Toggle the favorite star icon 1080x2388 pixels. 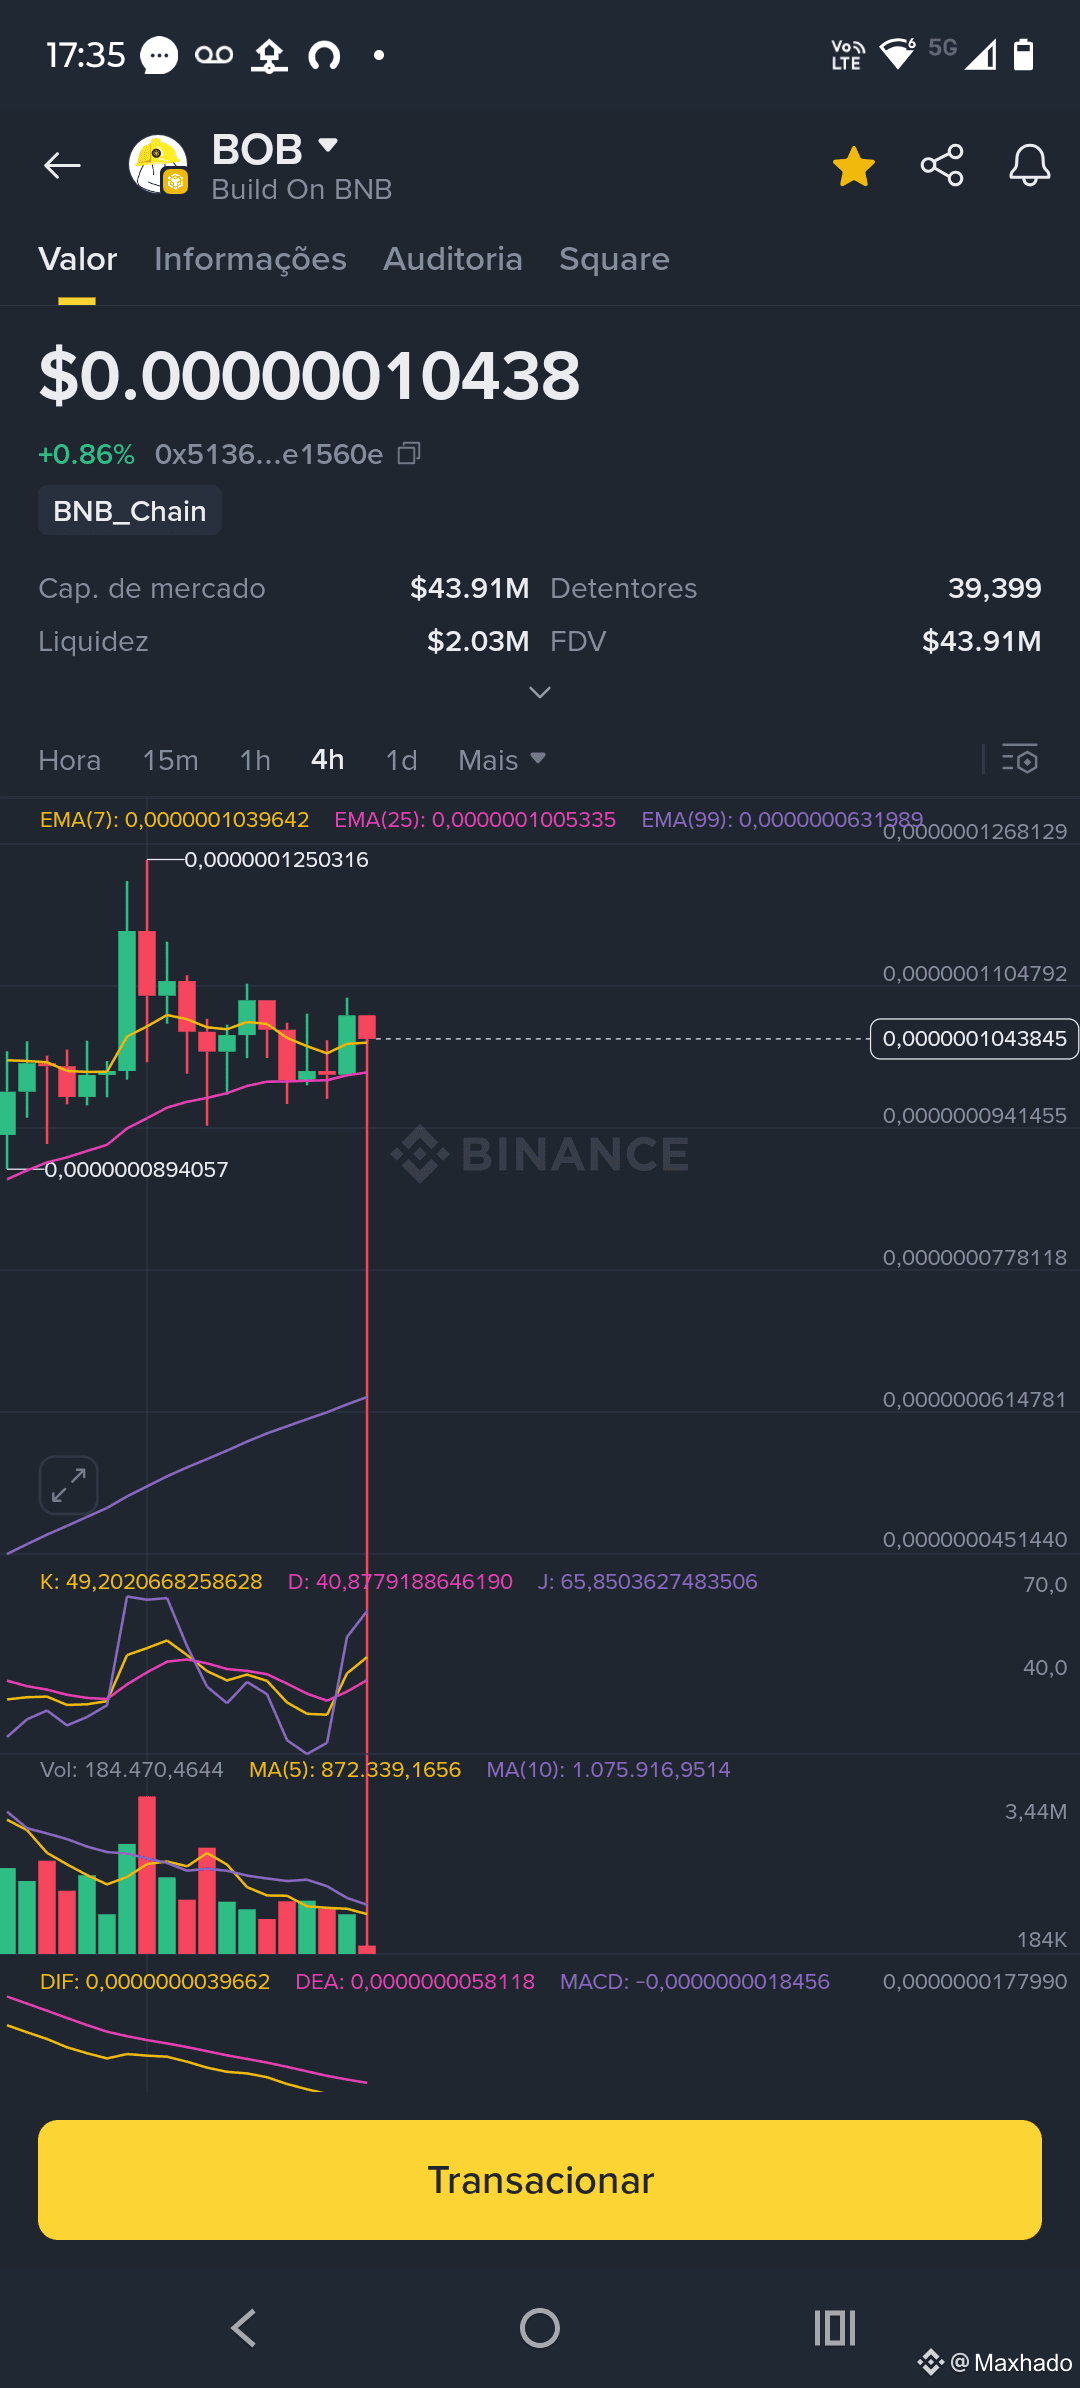point(854,166)
